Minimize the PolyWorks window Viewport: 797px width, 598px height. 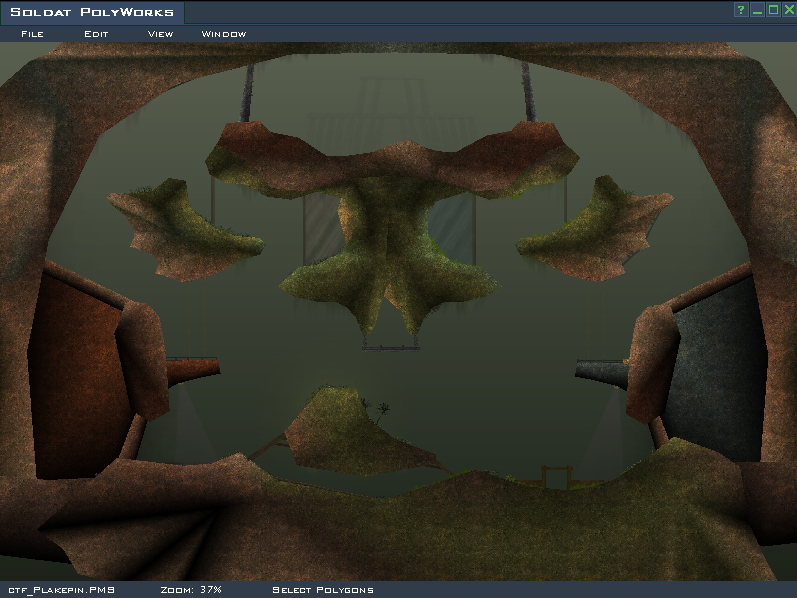click(757, 11)
